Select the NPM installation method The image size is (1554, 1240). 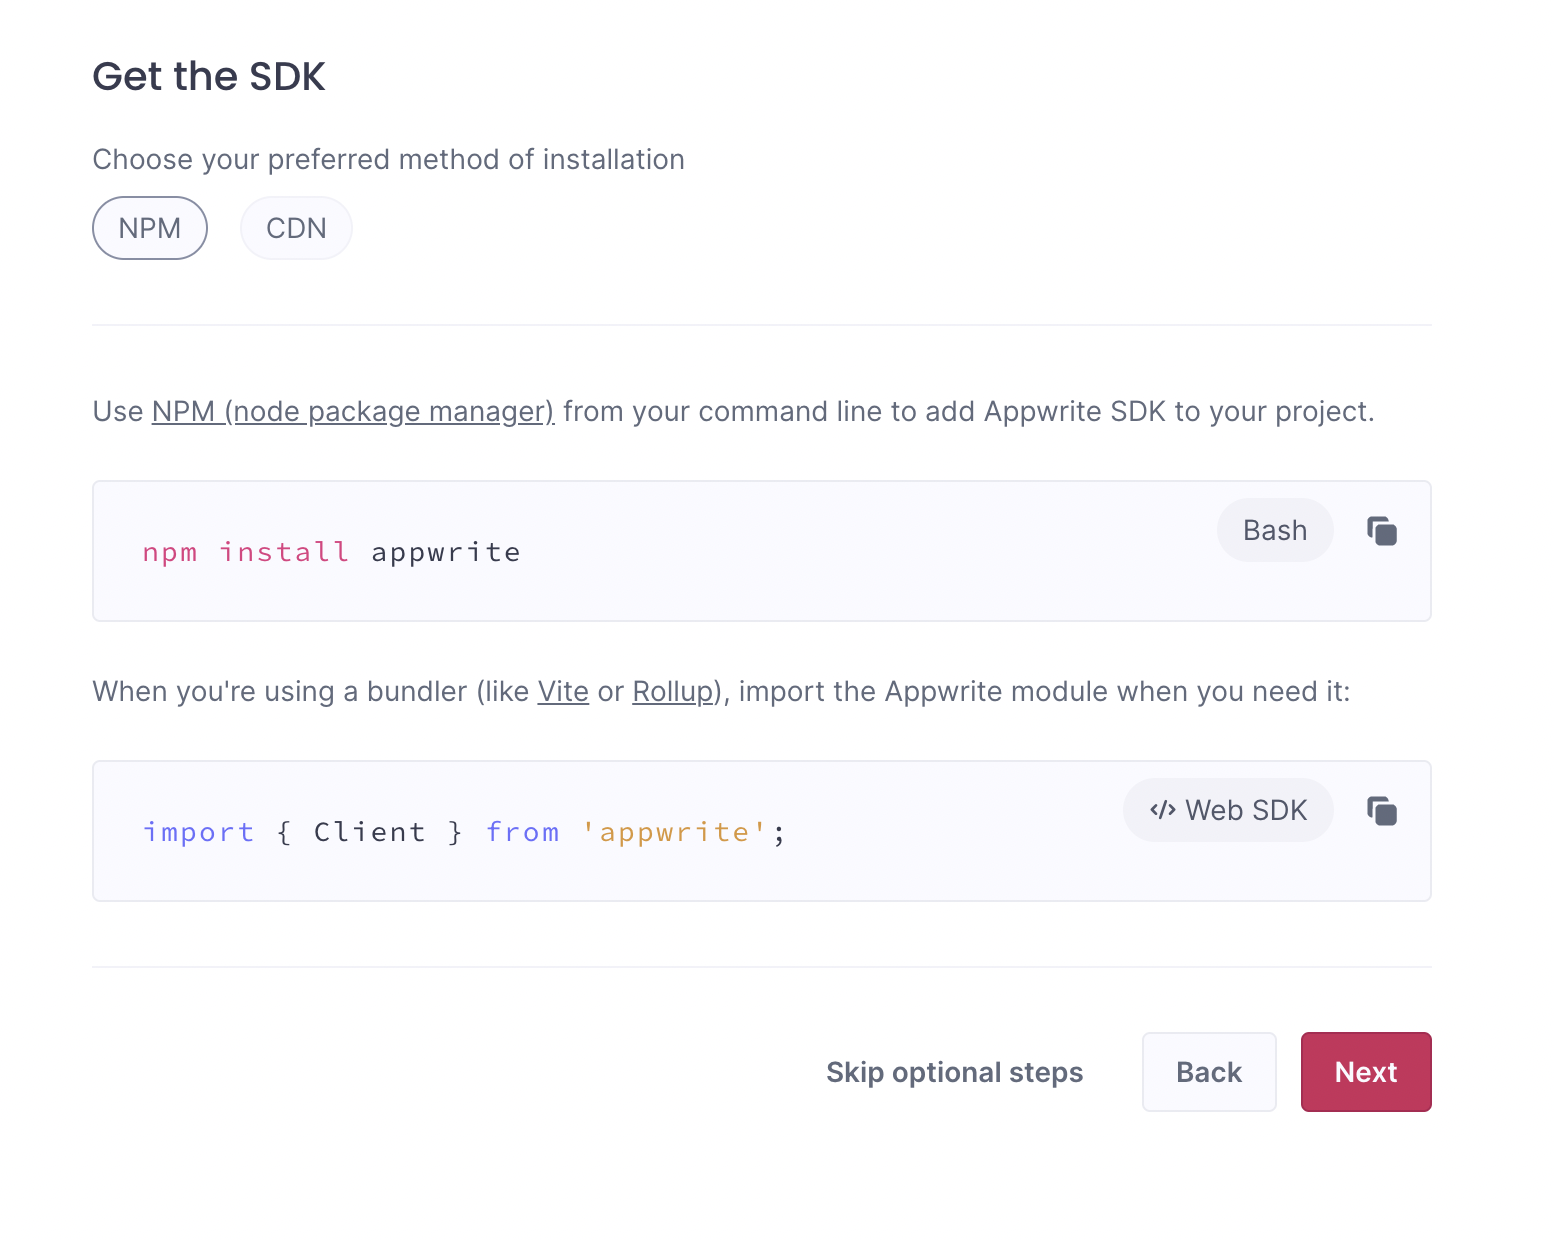point(150,228)
